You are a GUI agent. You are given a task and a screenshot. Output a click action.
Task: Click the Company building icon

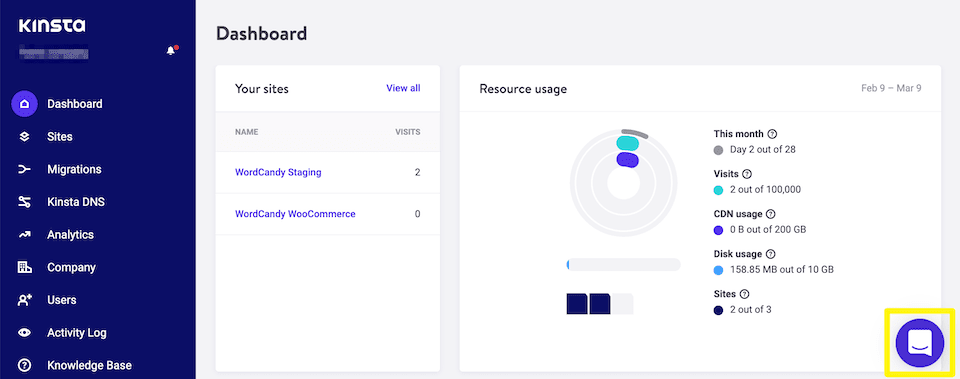click(x=24, y=267)
